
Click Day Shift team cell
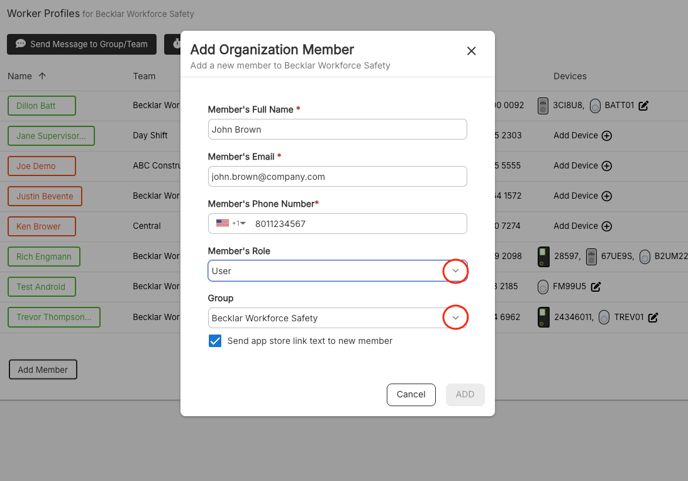[150, 136]
